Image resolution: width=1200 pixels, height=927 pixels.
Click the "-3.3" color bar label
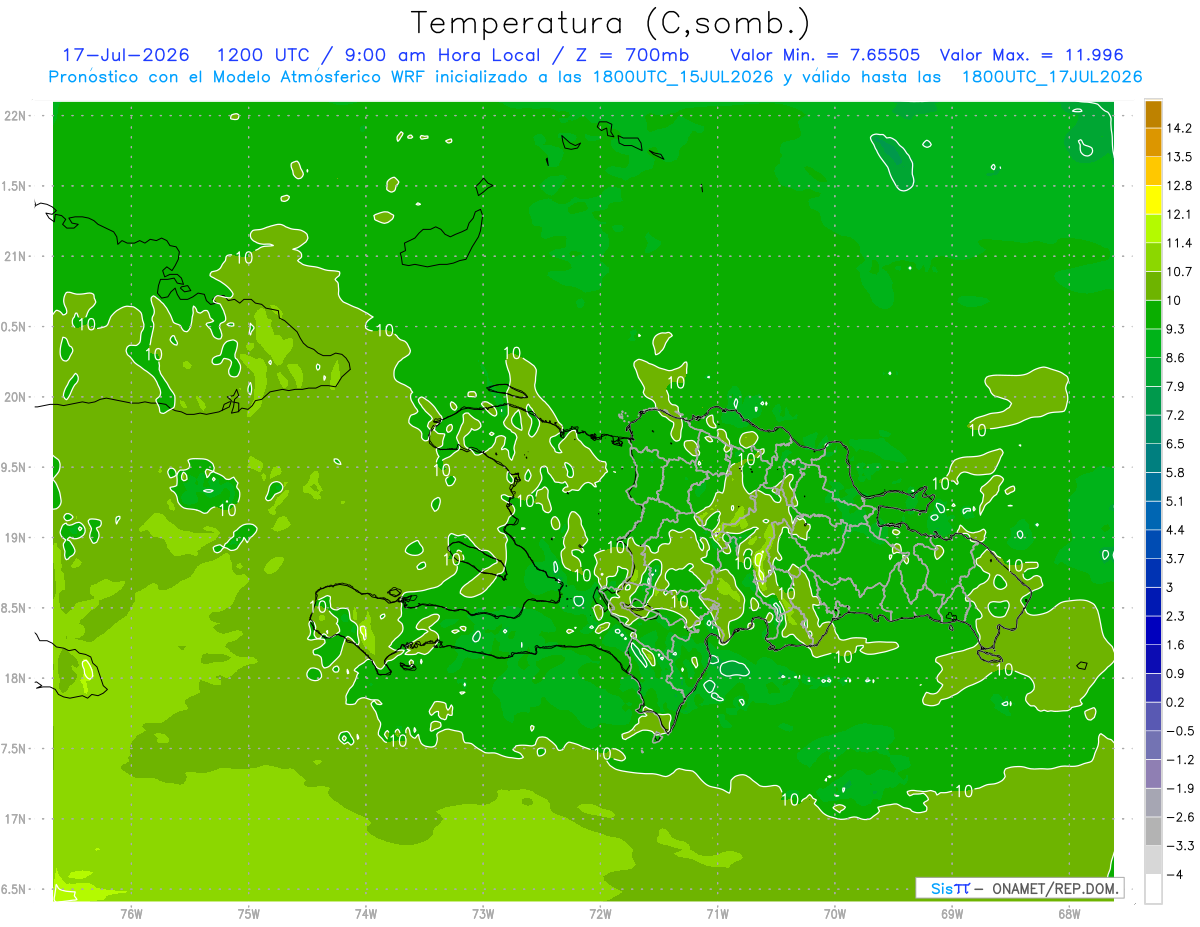click(x=1179, y=846)
